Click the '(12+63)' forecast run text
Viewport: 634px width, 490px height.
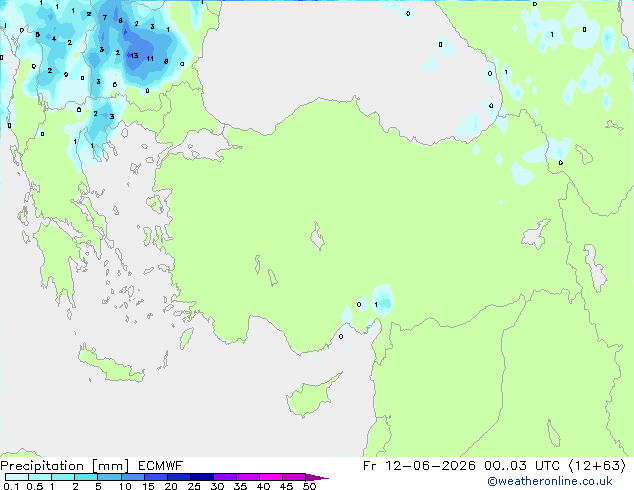[x=598, y=466]
